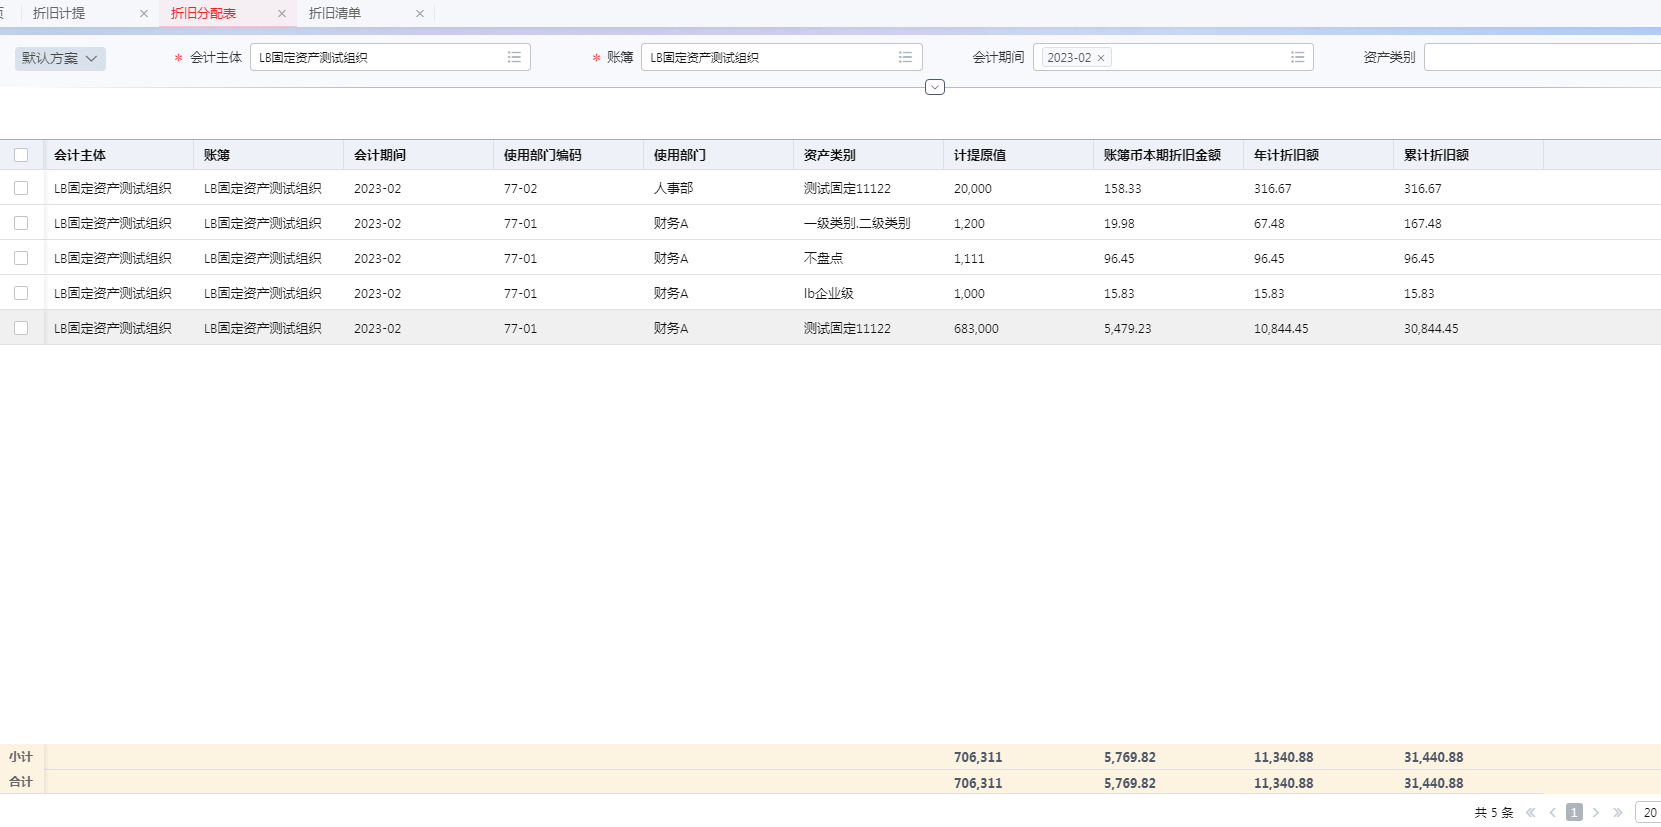Viewport: 1661px width, 827px height.
Task: Click the 158.33 depreciation amount cell
Action: coord(1122,188)
